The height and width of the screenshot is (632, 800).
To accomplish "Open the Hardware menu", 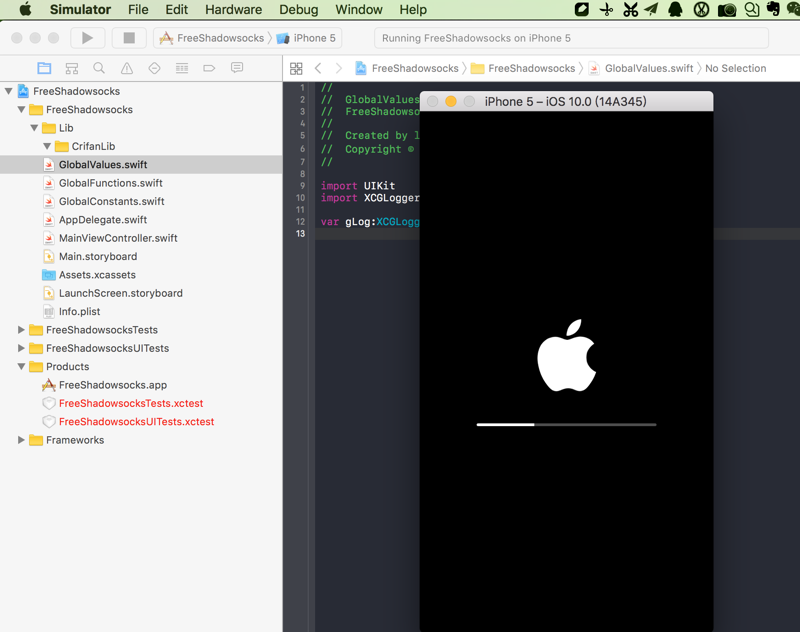I will coord(232,9).
